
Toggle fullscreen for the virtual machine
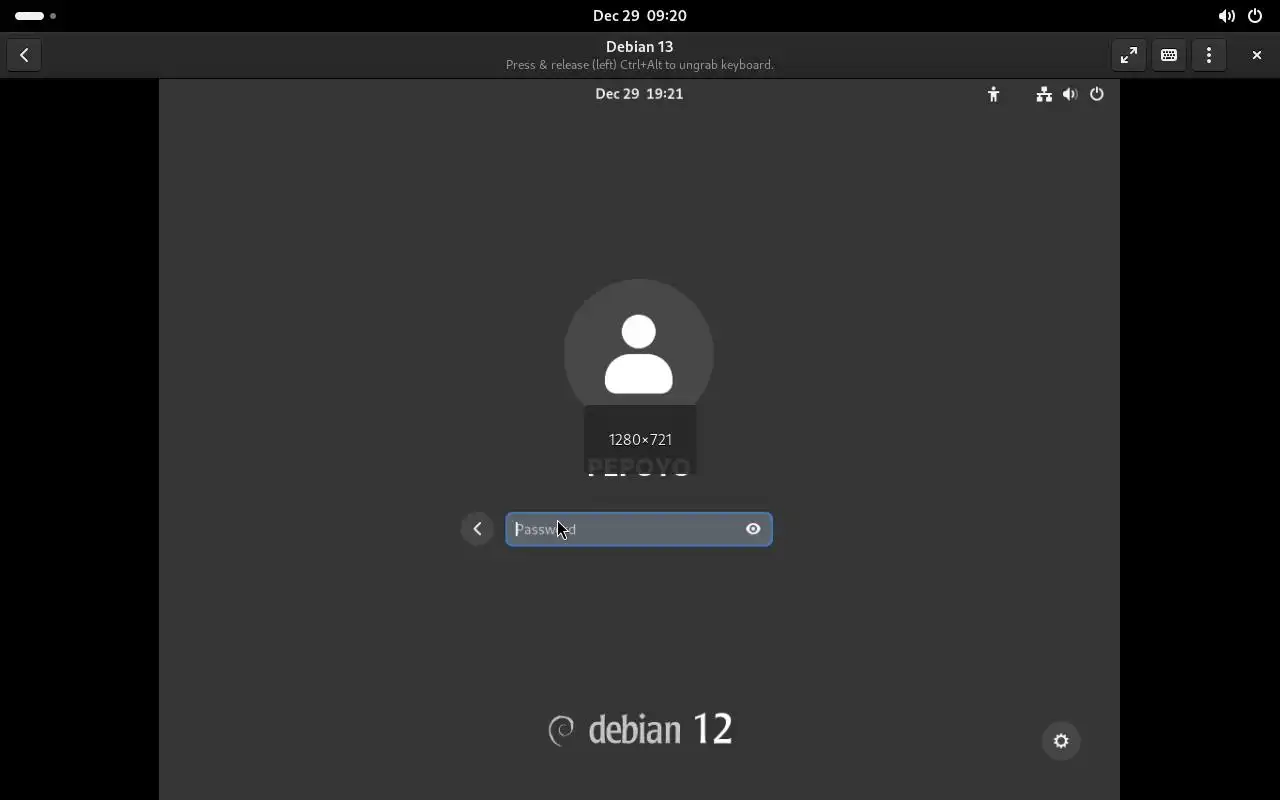coord(1129,55)
